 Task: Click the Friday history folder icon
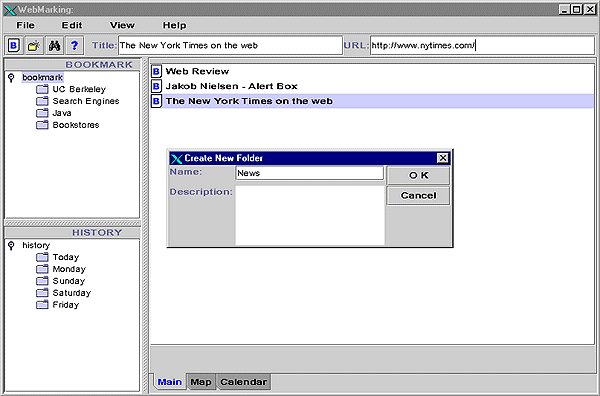[x=42, y=305]
